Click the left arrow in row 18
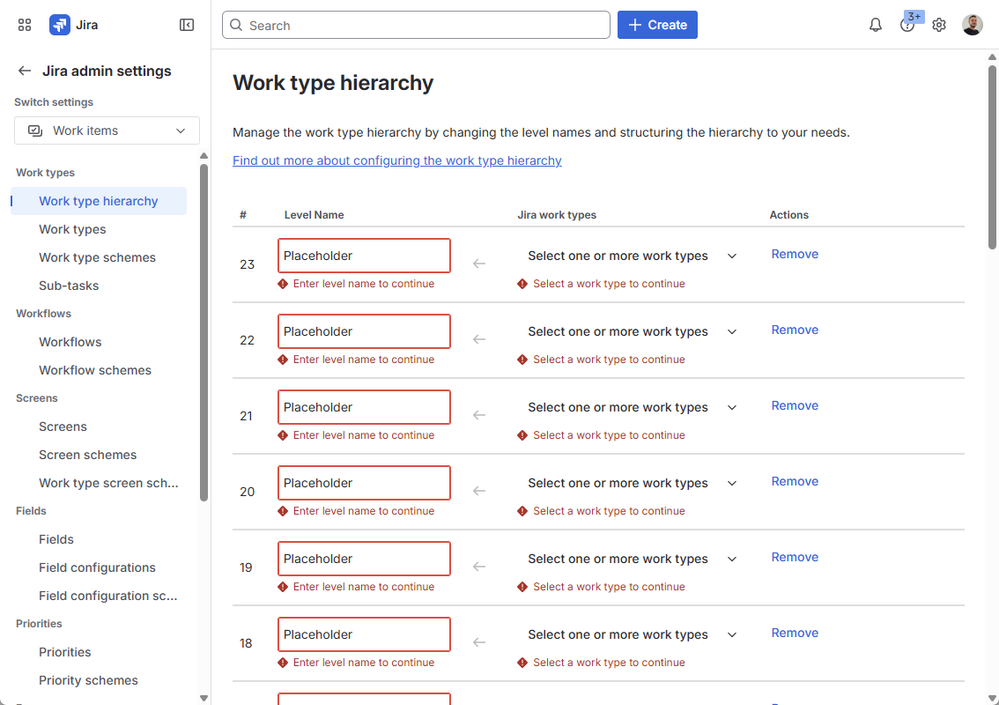The height and width of the screenshot is (705, 999). pos(479,643)
